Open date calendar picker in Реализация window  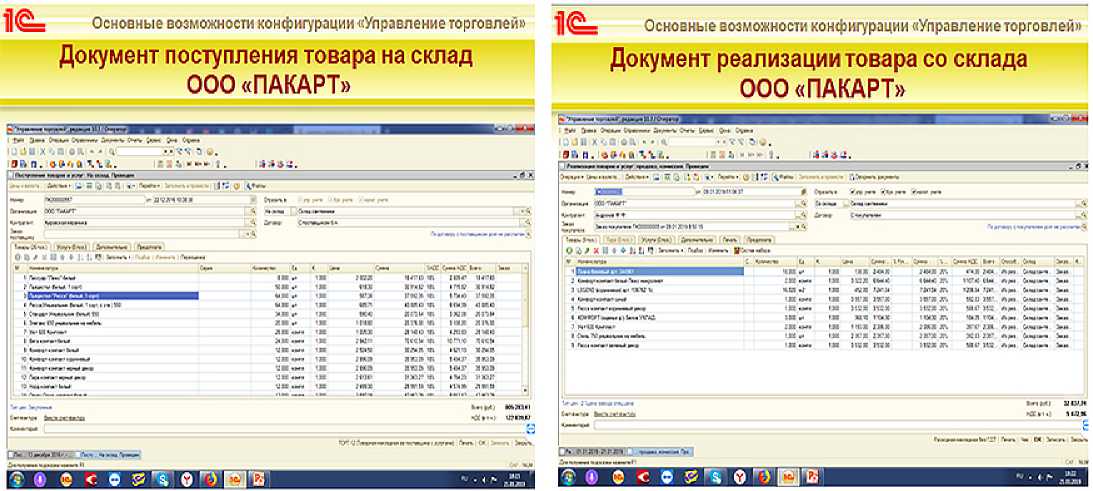804,192
